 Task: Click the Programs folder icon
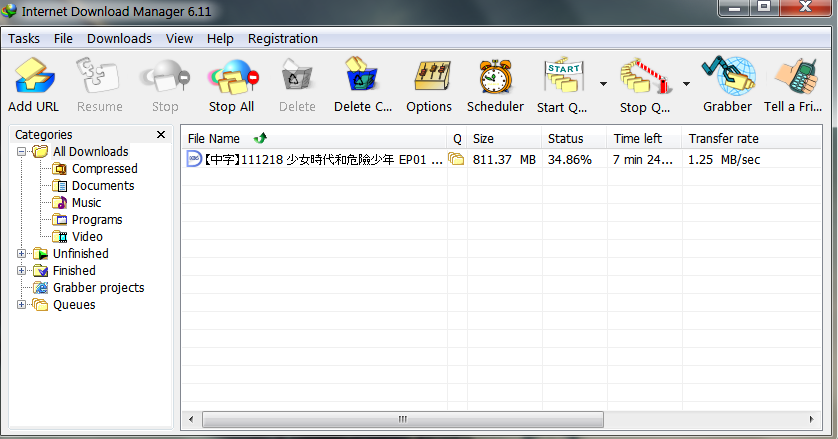pos(59,220)
